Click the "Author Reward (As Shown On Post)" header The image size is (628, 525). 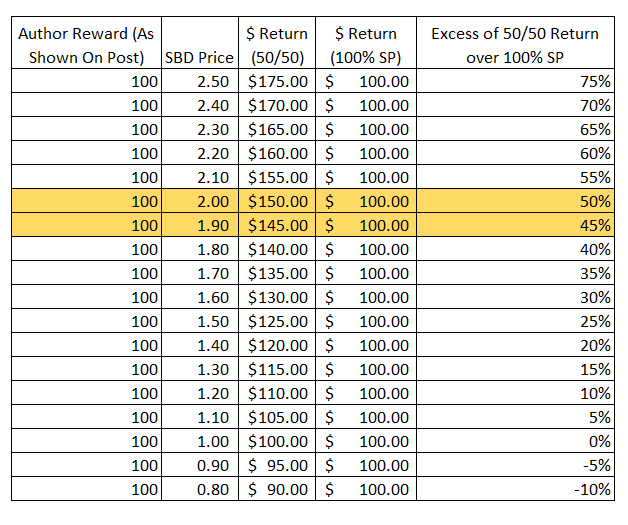pos(87,43)
